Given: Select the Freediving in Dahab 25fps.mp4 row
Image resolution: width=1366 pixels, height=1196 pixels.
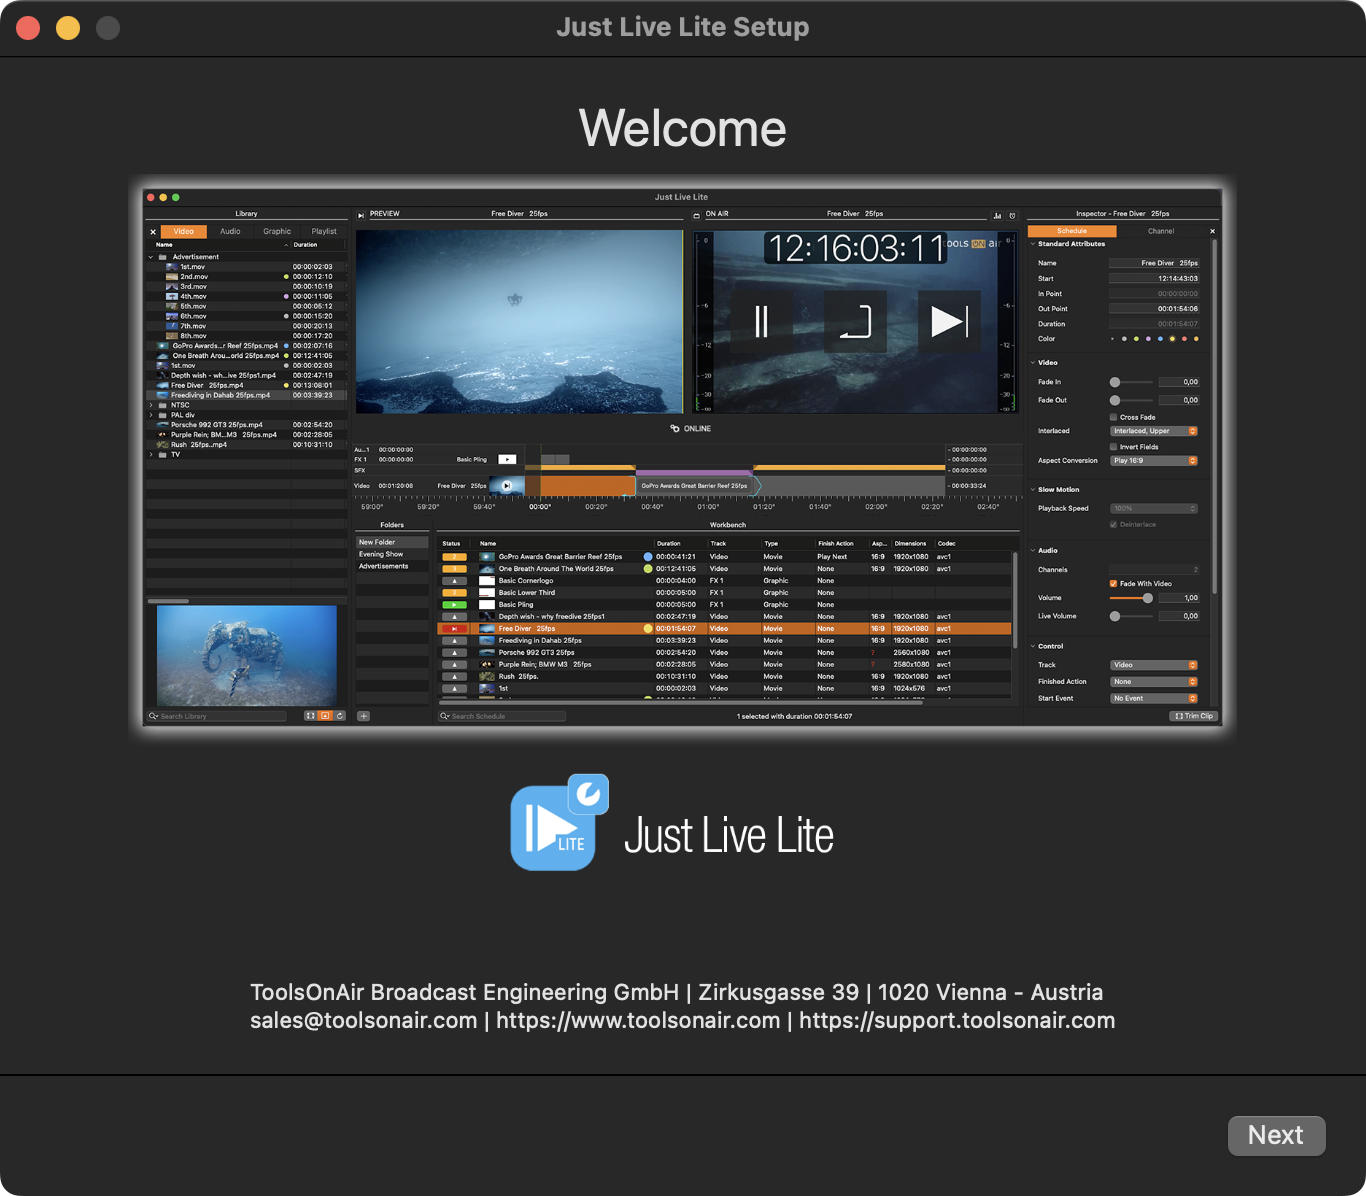Looking at the screenshot, I should point(247,395).
